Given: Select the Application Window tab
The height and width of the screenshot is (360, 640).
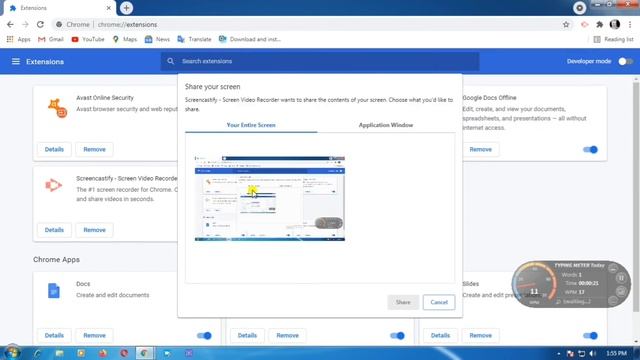Looking at the screenshot, I should coord(386,125).
